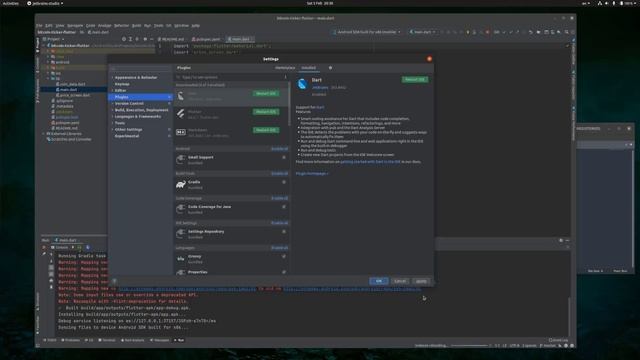Image resolution: width=640 pixels, height=360 pixels.
Task: Toggle the Smali Support plugin checkbox
Action: click(x=284, y=157)
